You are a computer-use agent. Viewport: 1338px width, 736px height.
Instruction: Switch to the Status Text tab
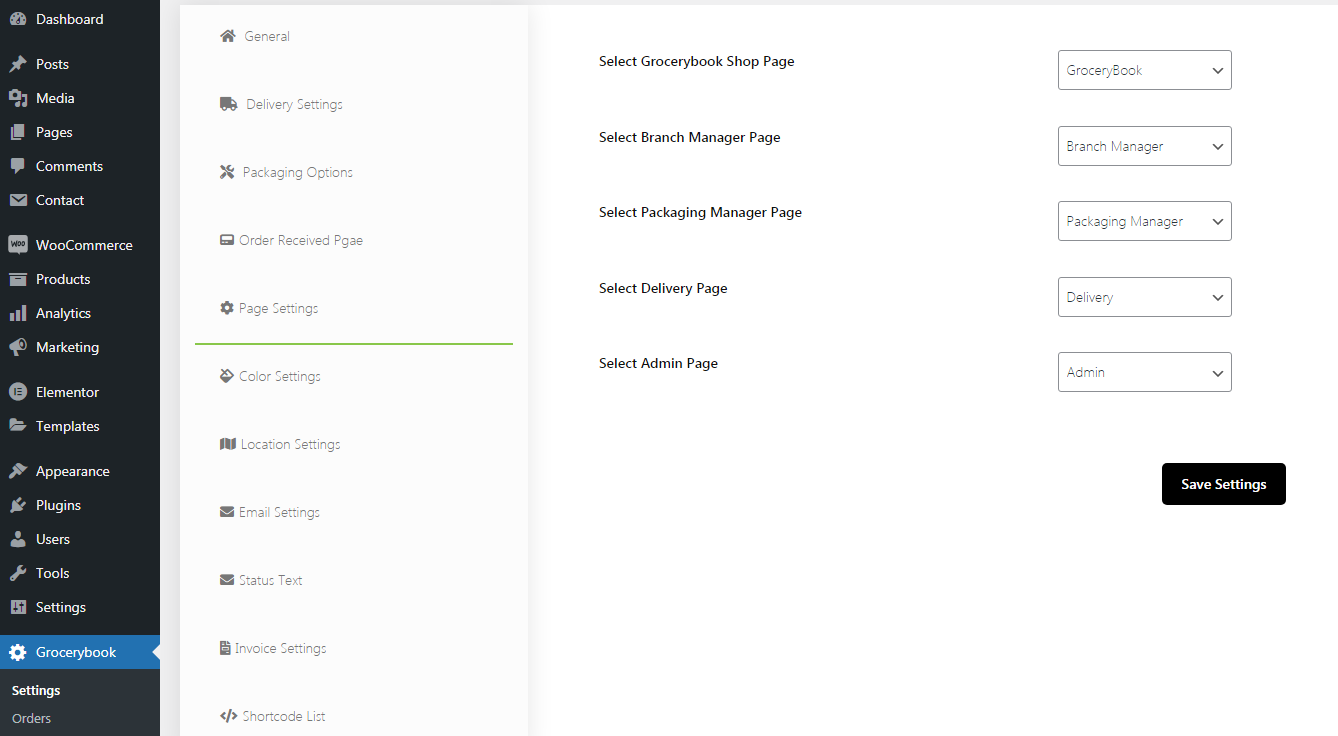[270, 580]
